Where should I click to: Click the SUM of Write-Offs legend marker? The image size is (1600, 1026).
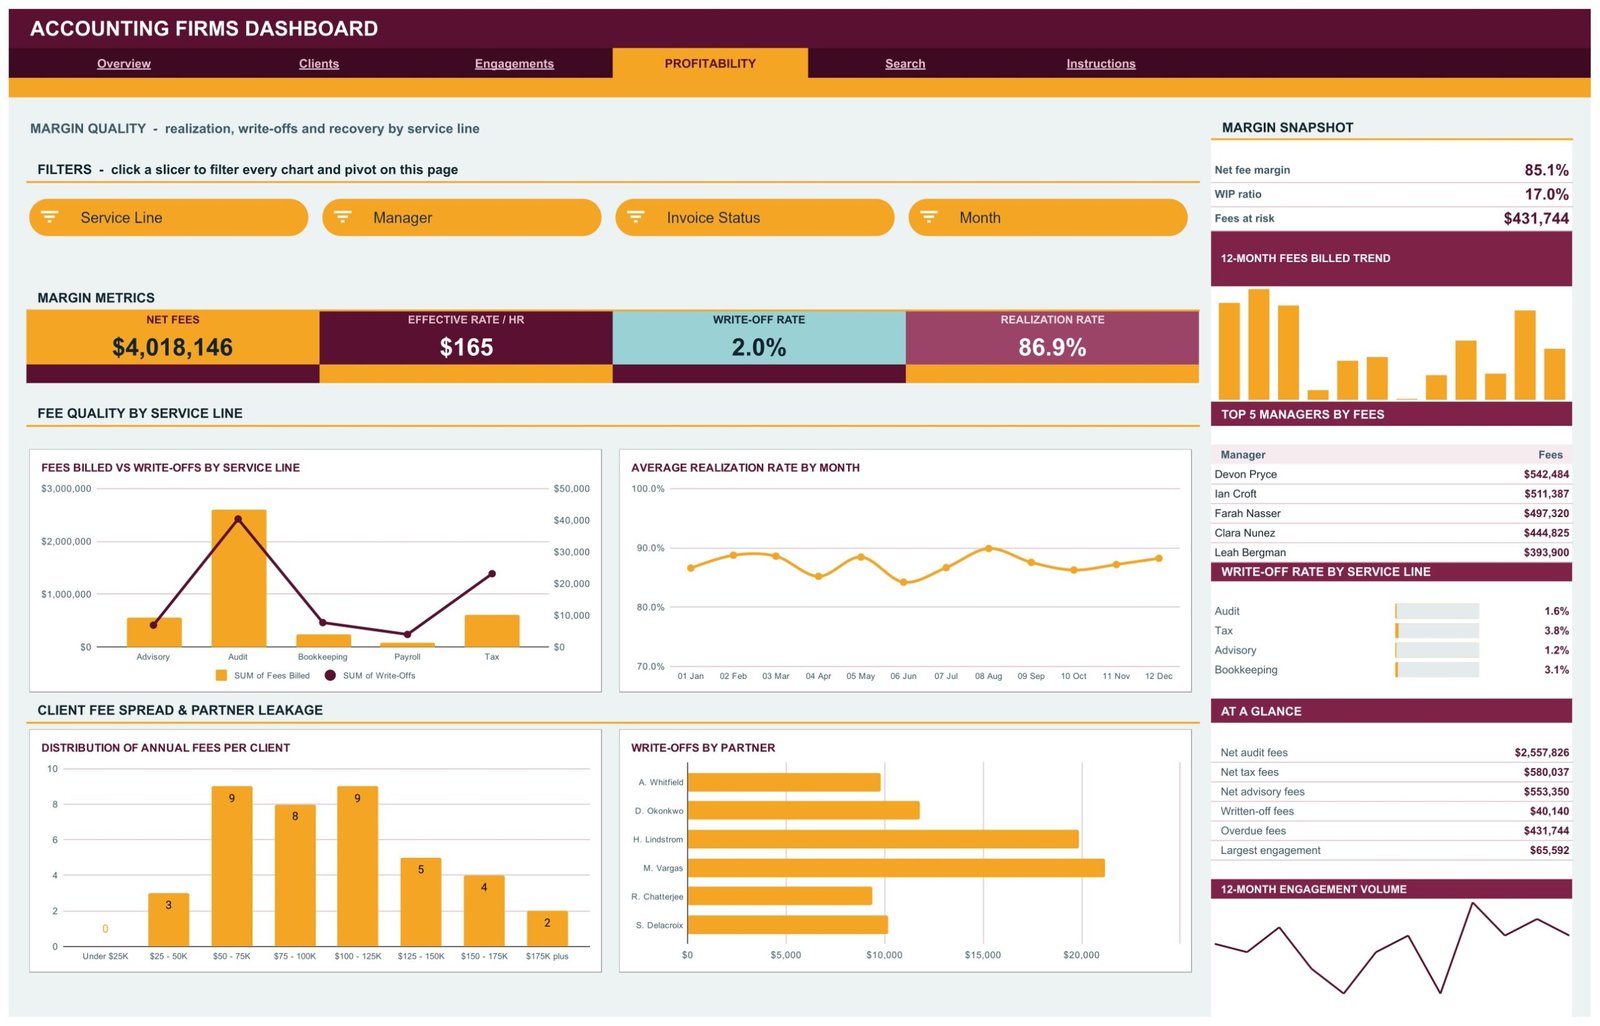pos(330,675)
